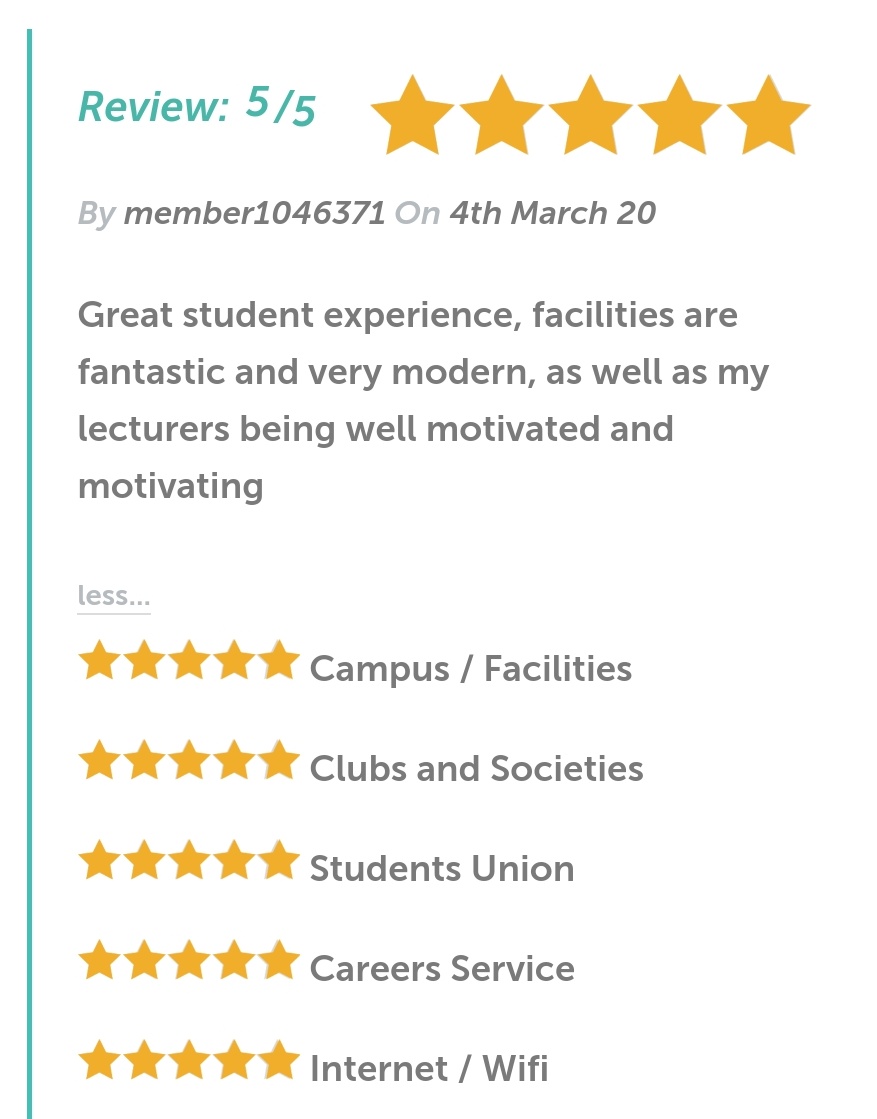Click the third large star in overall review rating
Viewport: 877px width, 1119px height.
click(x=590, y=115)
